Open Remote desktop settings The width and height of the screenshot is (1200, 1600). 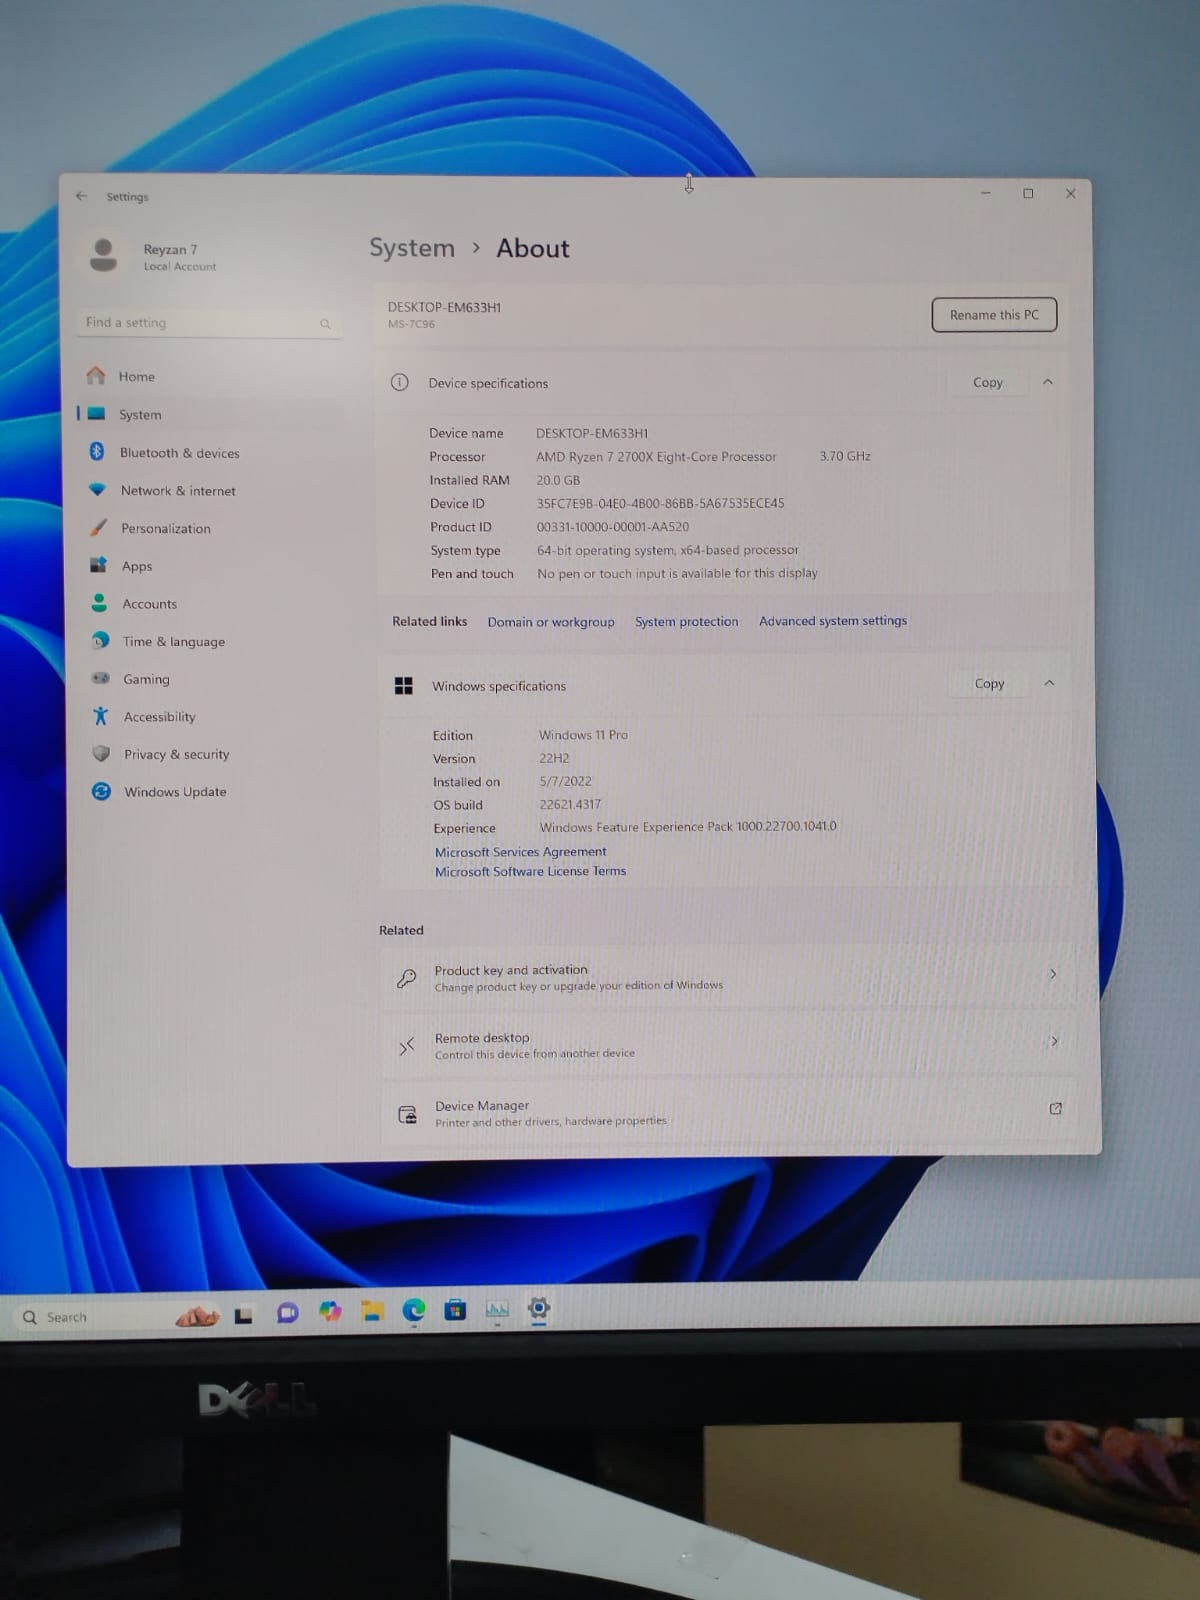pos(728,1045)
